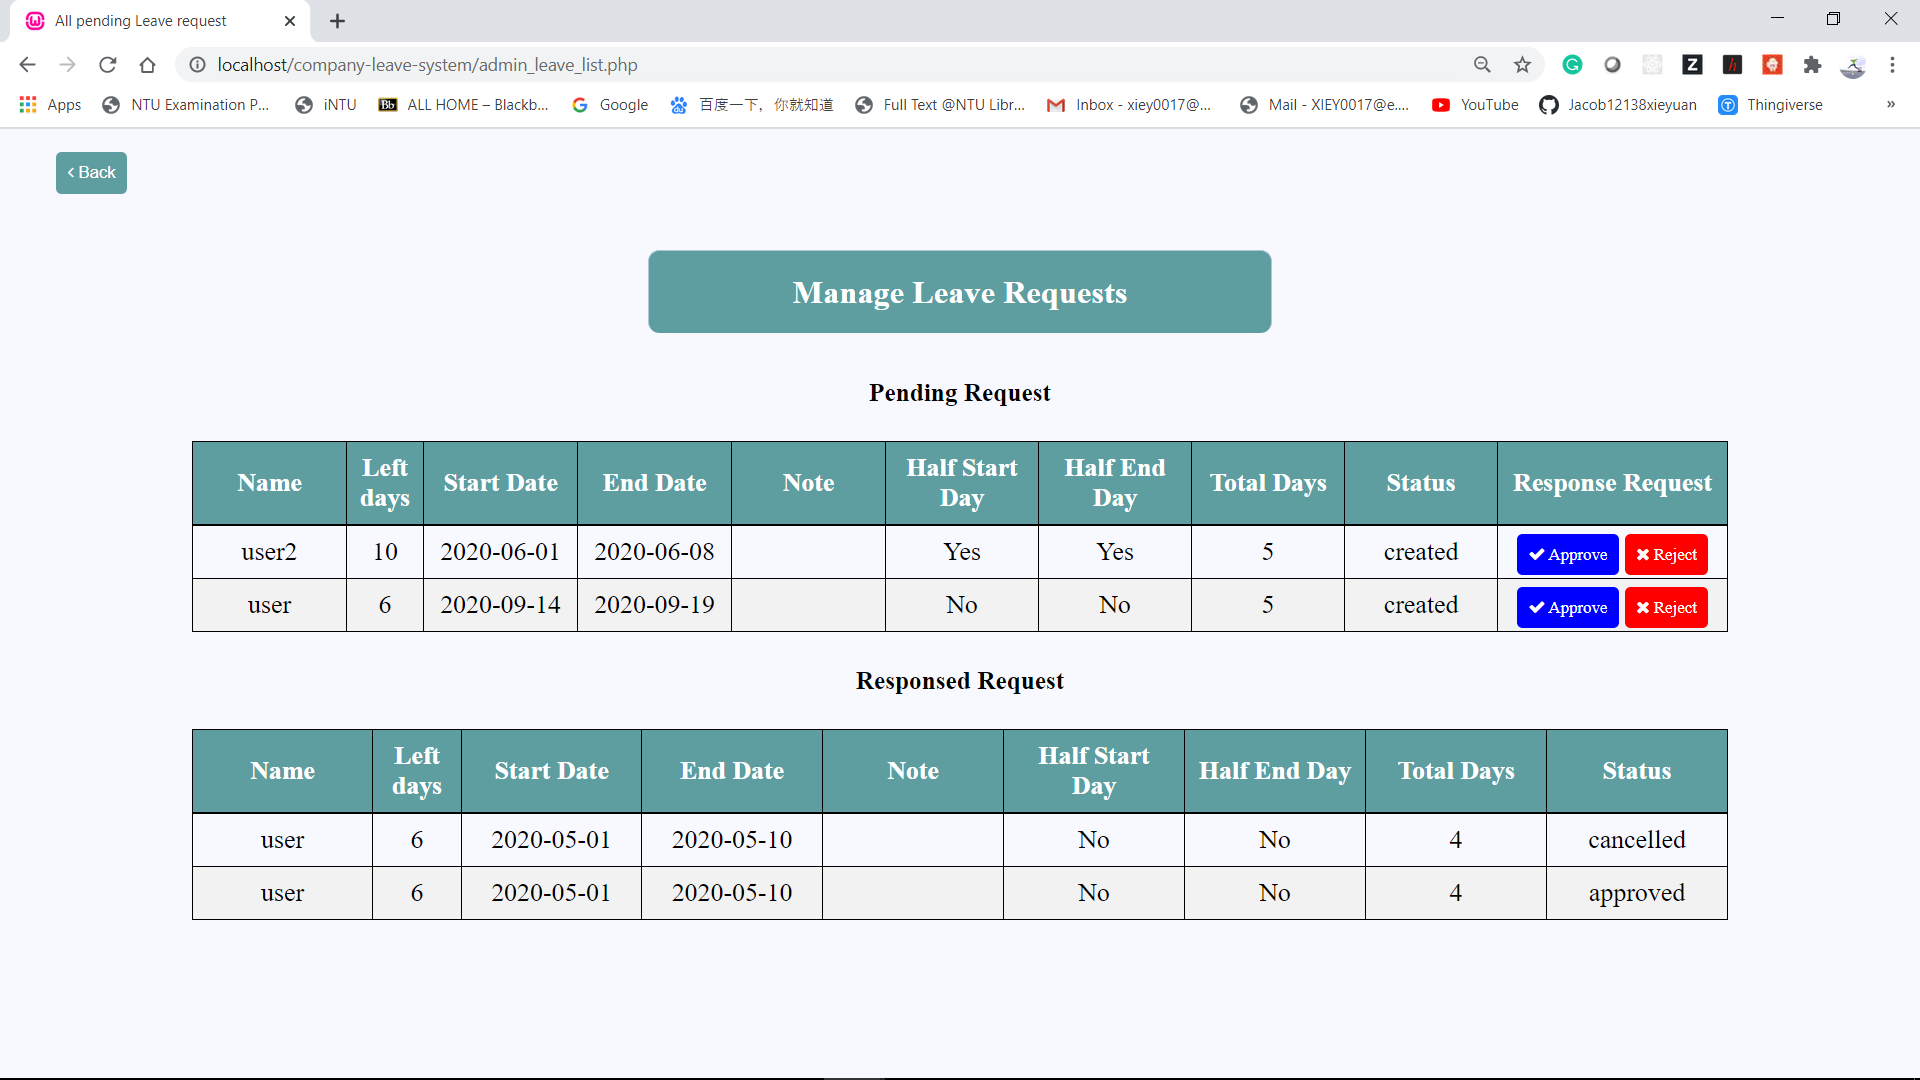Viewport: 1920px width, 1080px height.
Task: Open site info panel in address bar
Action: click(197, 64)
